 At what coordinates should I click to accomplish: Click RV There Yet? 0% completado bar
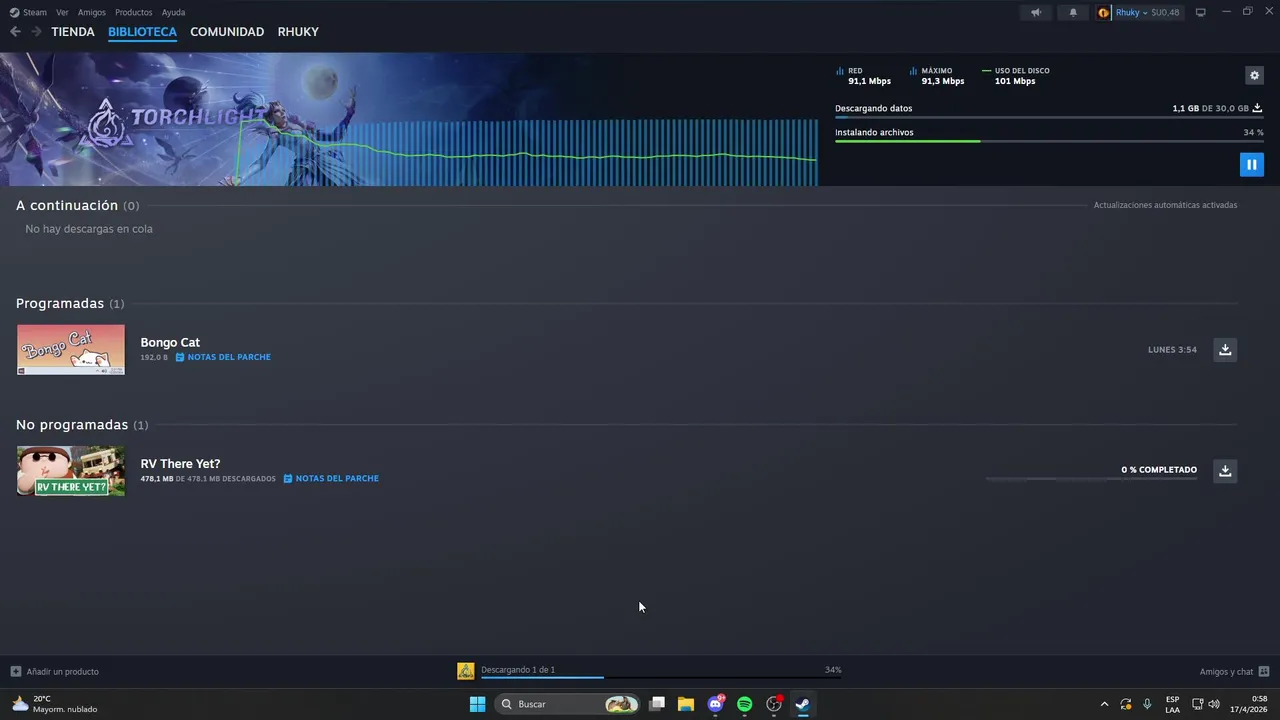[x=1091, y=479]
